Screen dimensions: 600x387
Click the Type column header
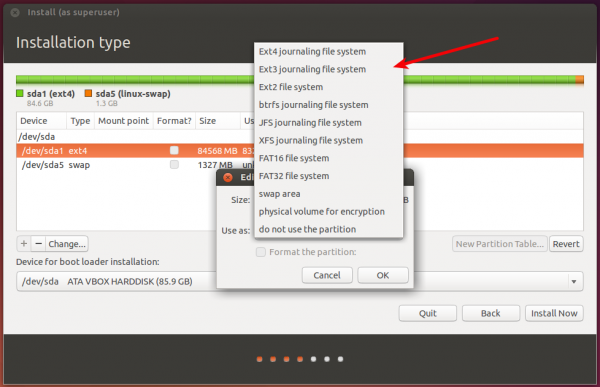click(x=80, y=121)
